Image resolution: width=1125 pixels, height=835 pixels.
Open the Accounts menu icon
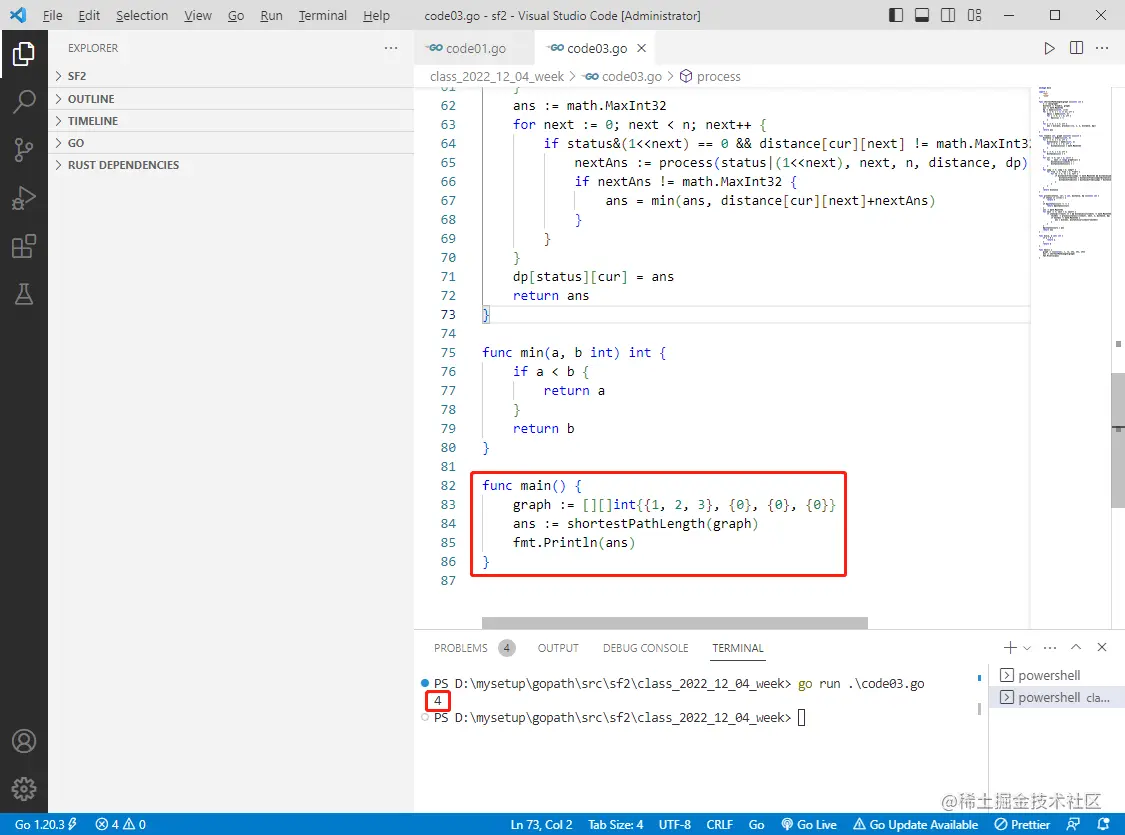click(x=24, y=741)
